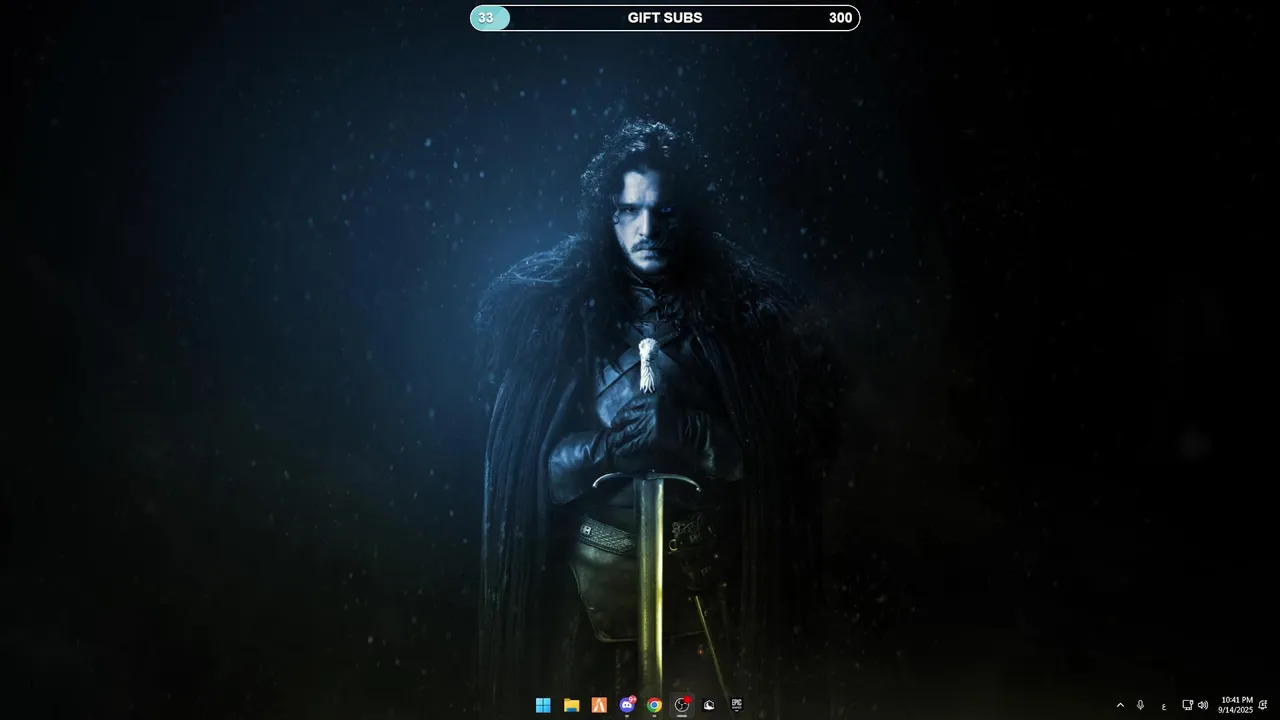Open Discord from the taskbar
Viewport: 1280px width, 720px height.
627,705
